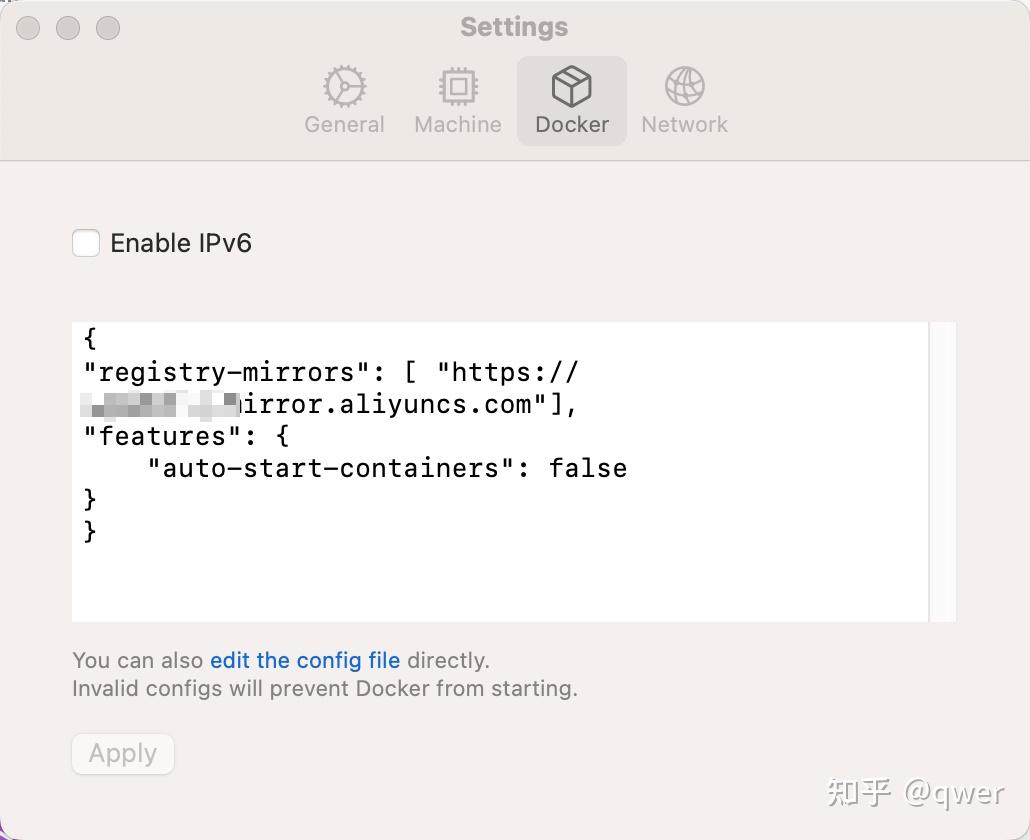The width and height of the screenshot is (1030, 840).
Task: Click the Network globe icon
Action: coord(685,87)
